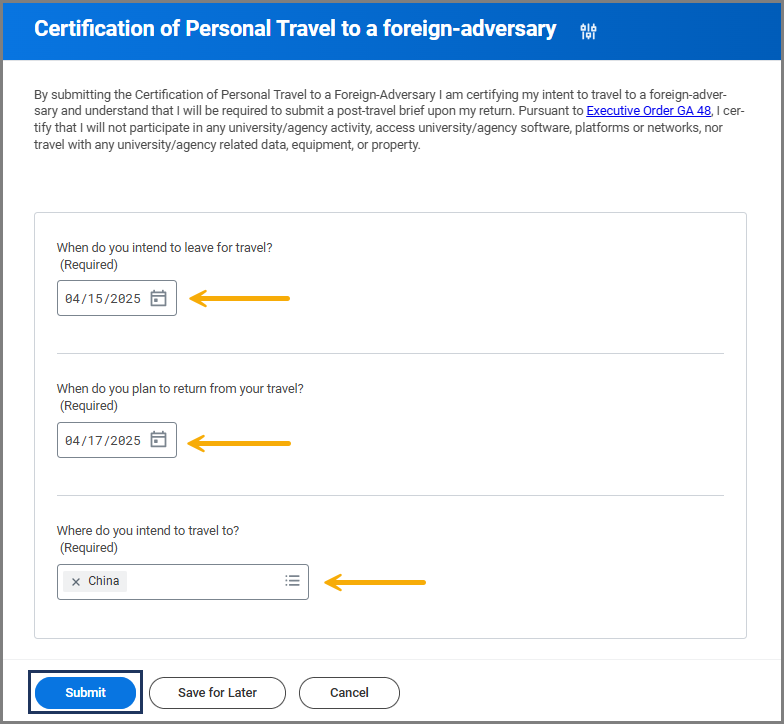Select the month segment of the return date

(72, 441)
